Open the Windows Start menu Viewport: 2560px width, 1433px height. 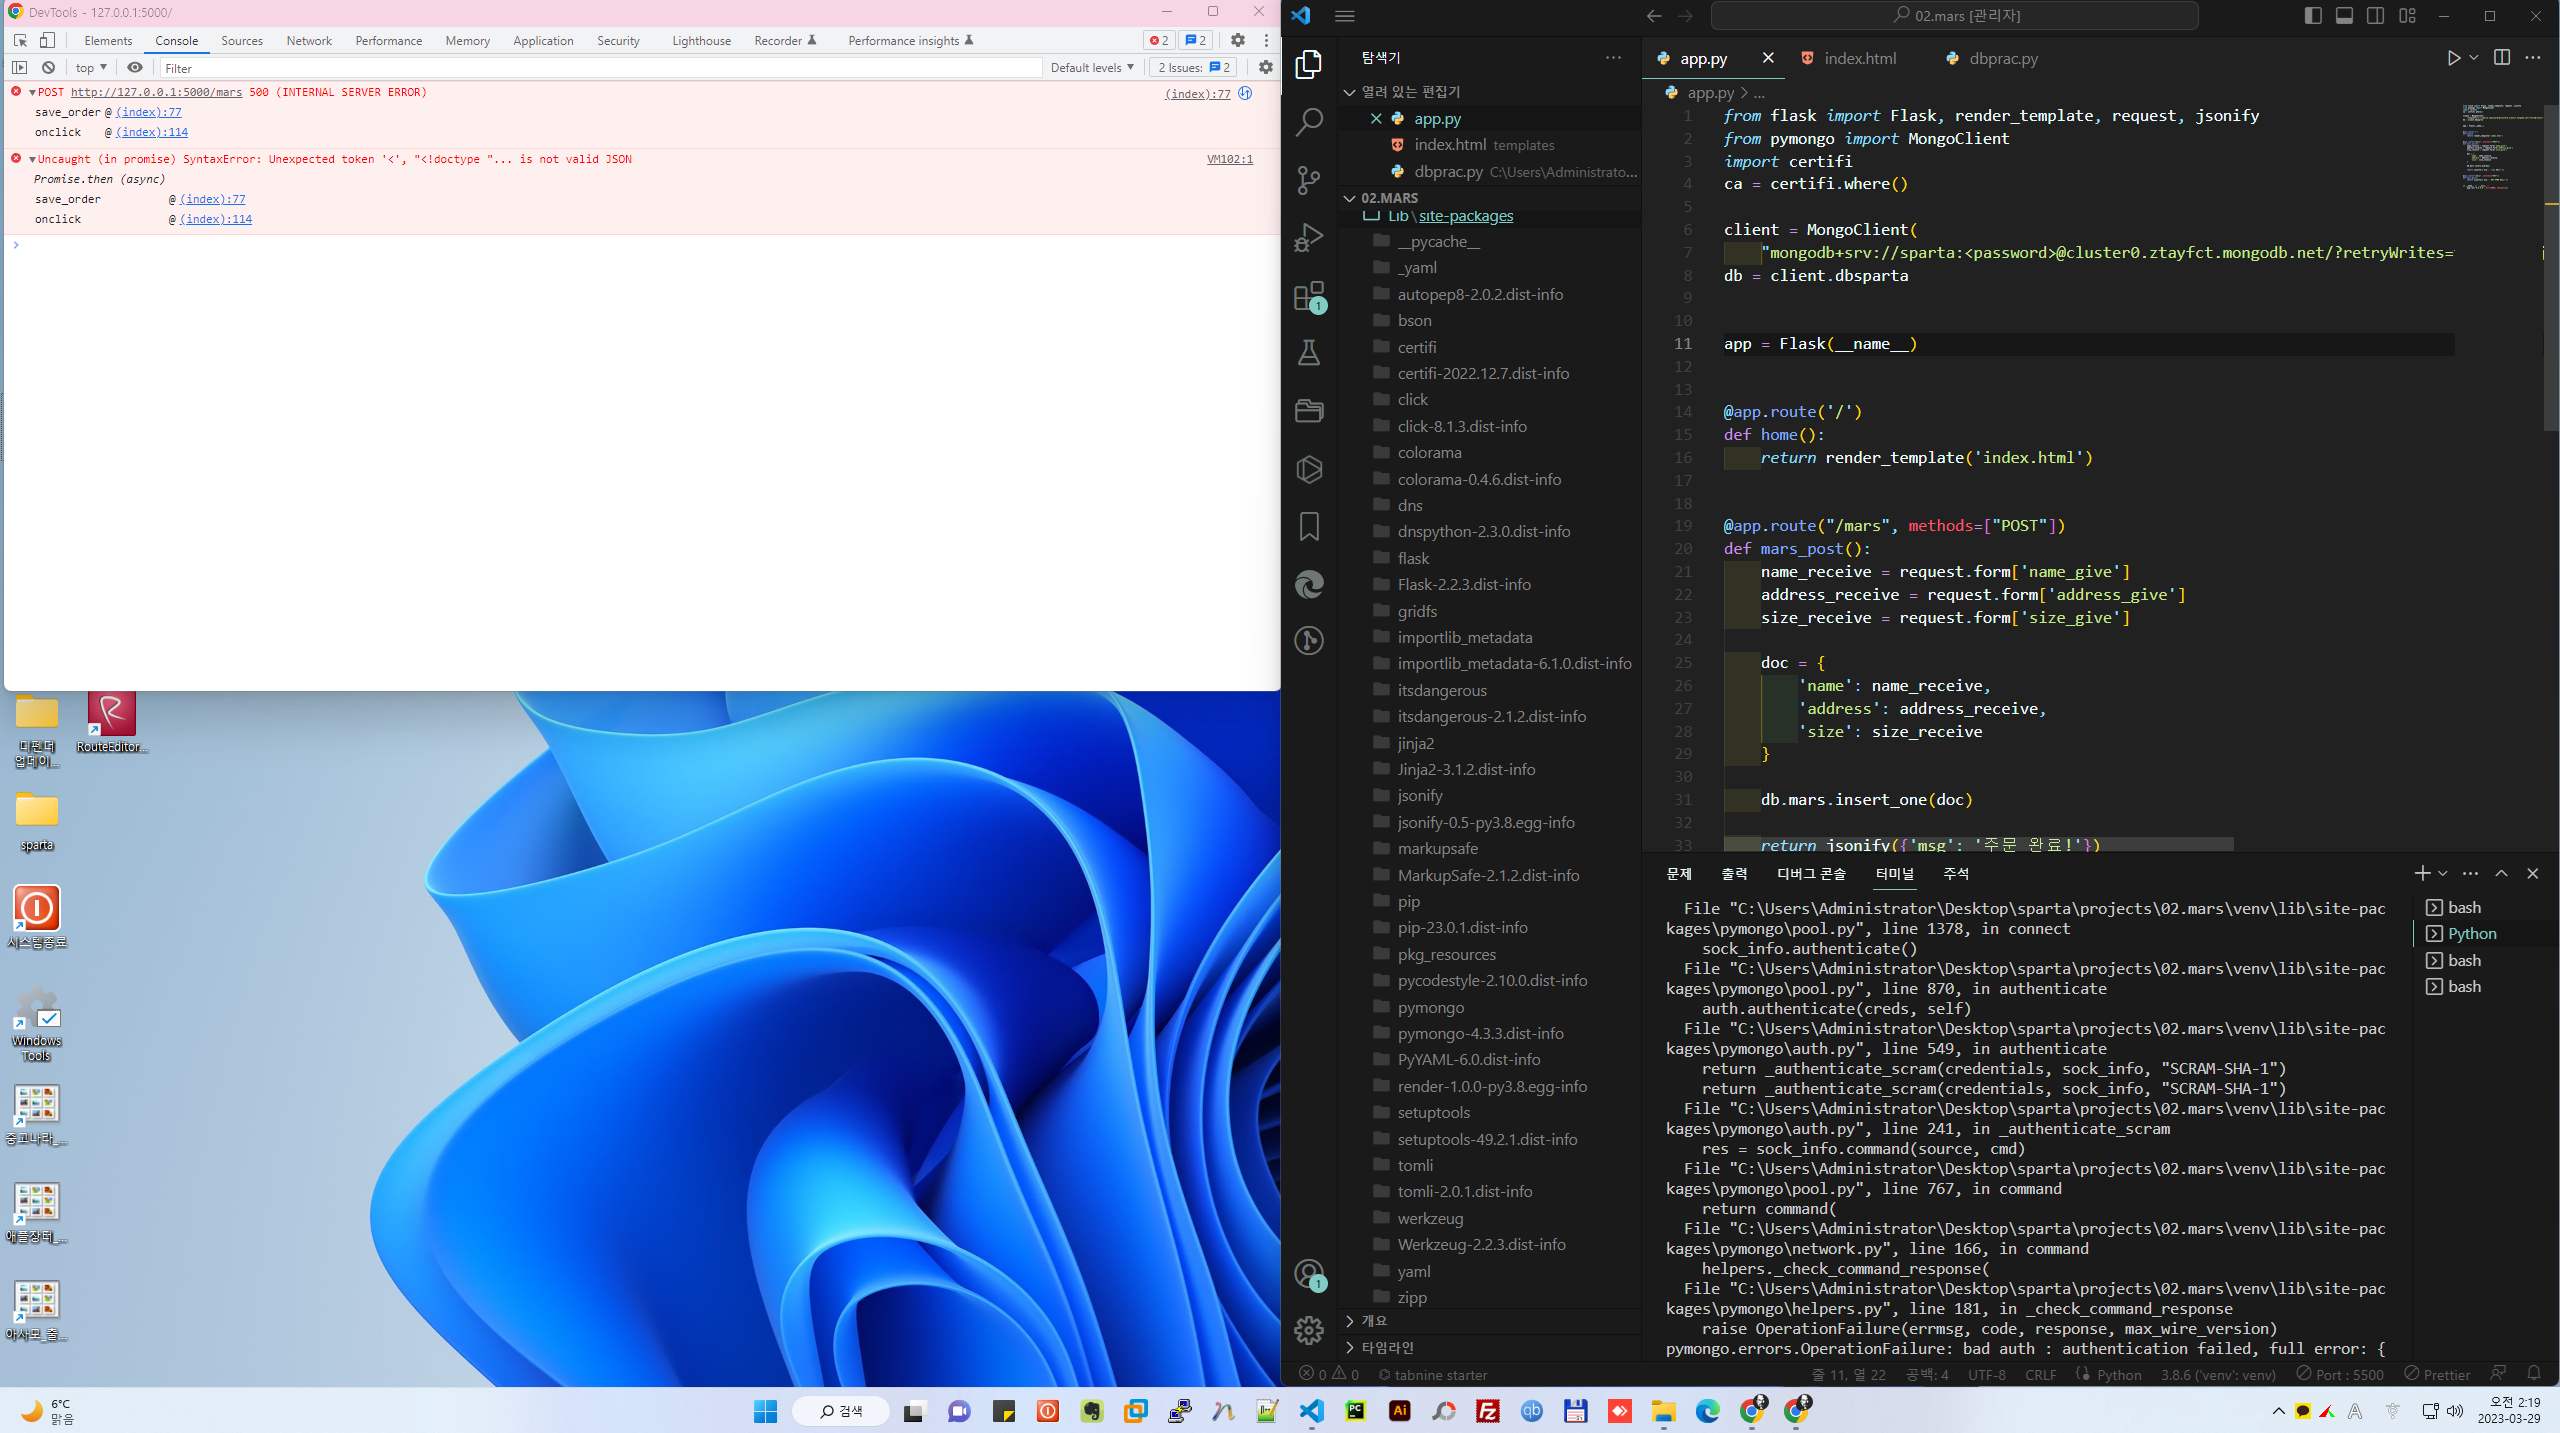pos(766,1411)
